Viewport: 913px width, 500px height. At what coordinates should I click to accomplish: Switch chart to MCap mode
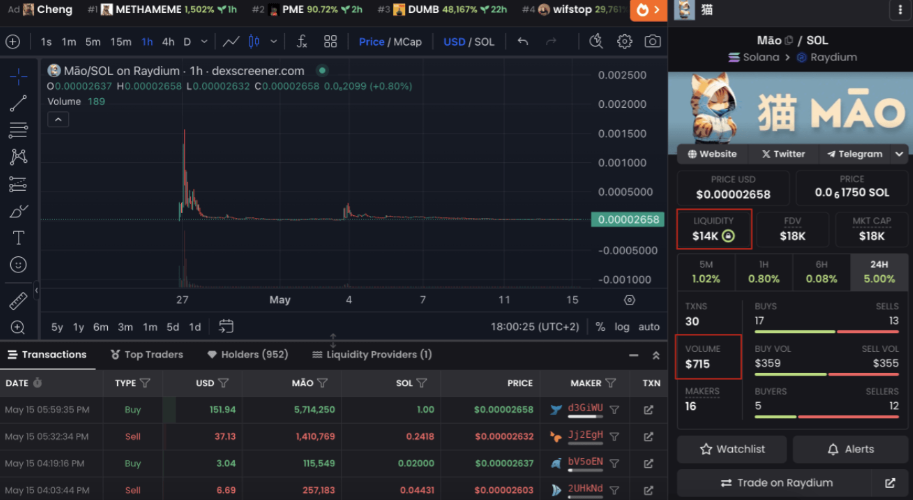[408, 42]
